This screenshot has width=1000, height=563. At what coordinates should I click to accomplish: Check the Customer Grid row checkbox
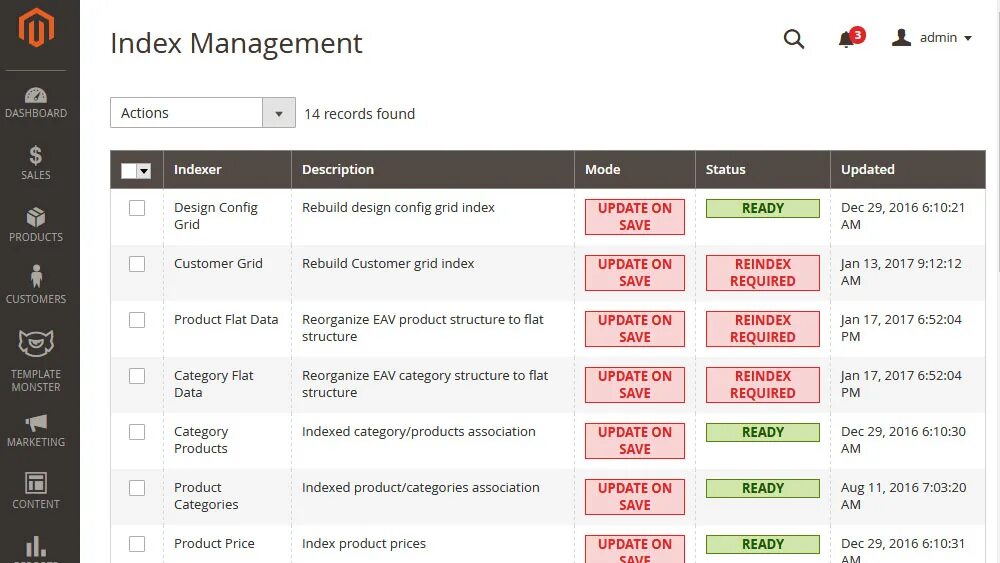pyautogui.click(x=137, y=264)
